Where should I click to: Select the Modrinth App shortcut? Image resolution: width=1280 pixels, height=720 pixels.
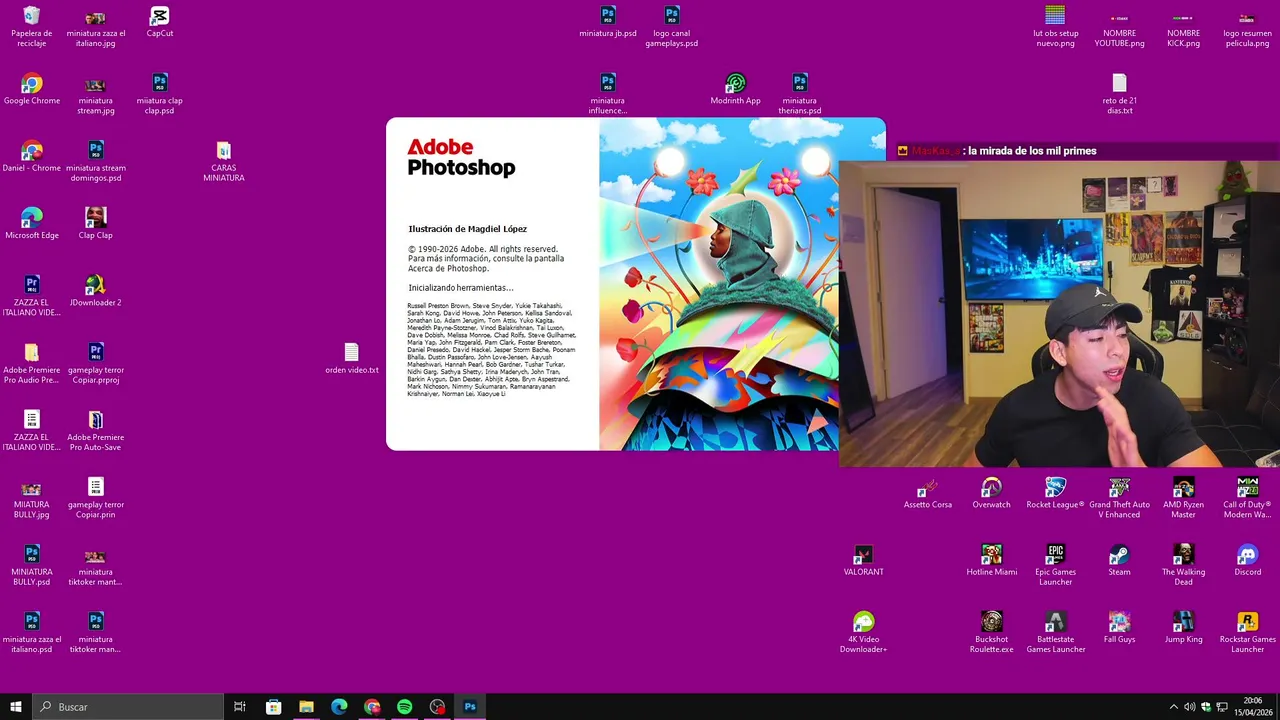point(736,89)
